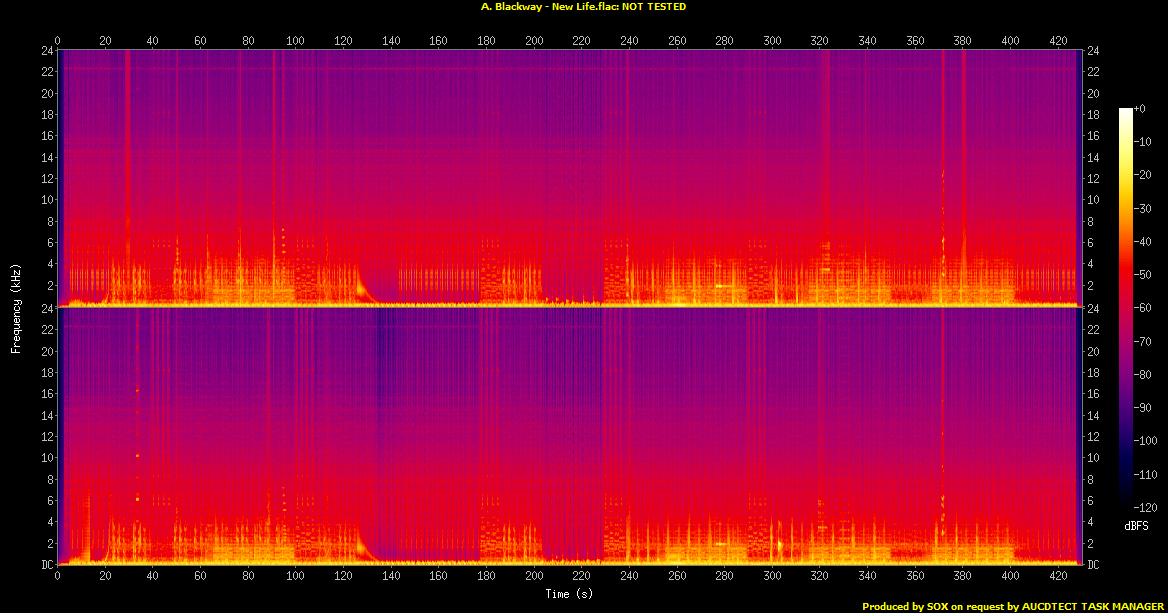Click the "Frequency (kHz)" axis label
Screen dimensions: 1168x613
16,308
